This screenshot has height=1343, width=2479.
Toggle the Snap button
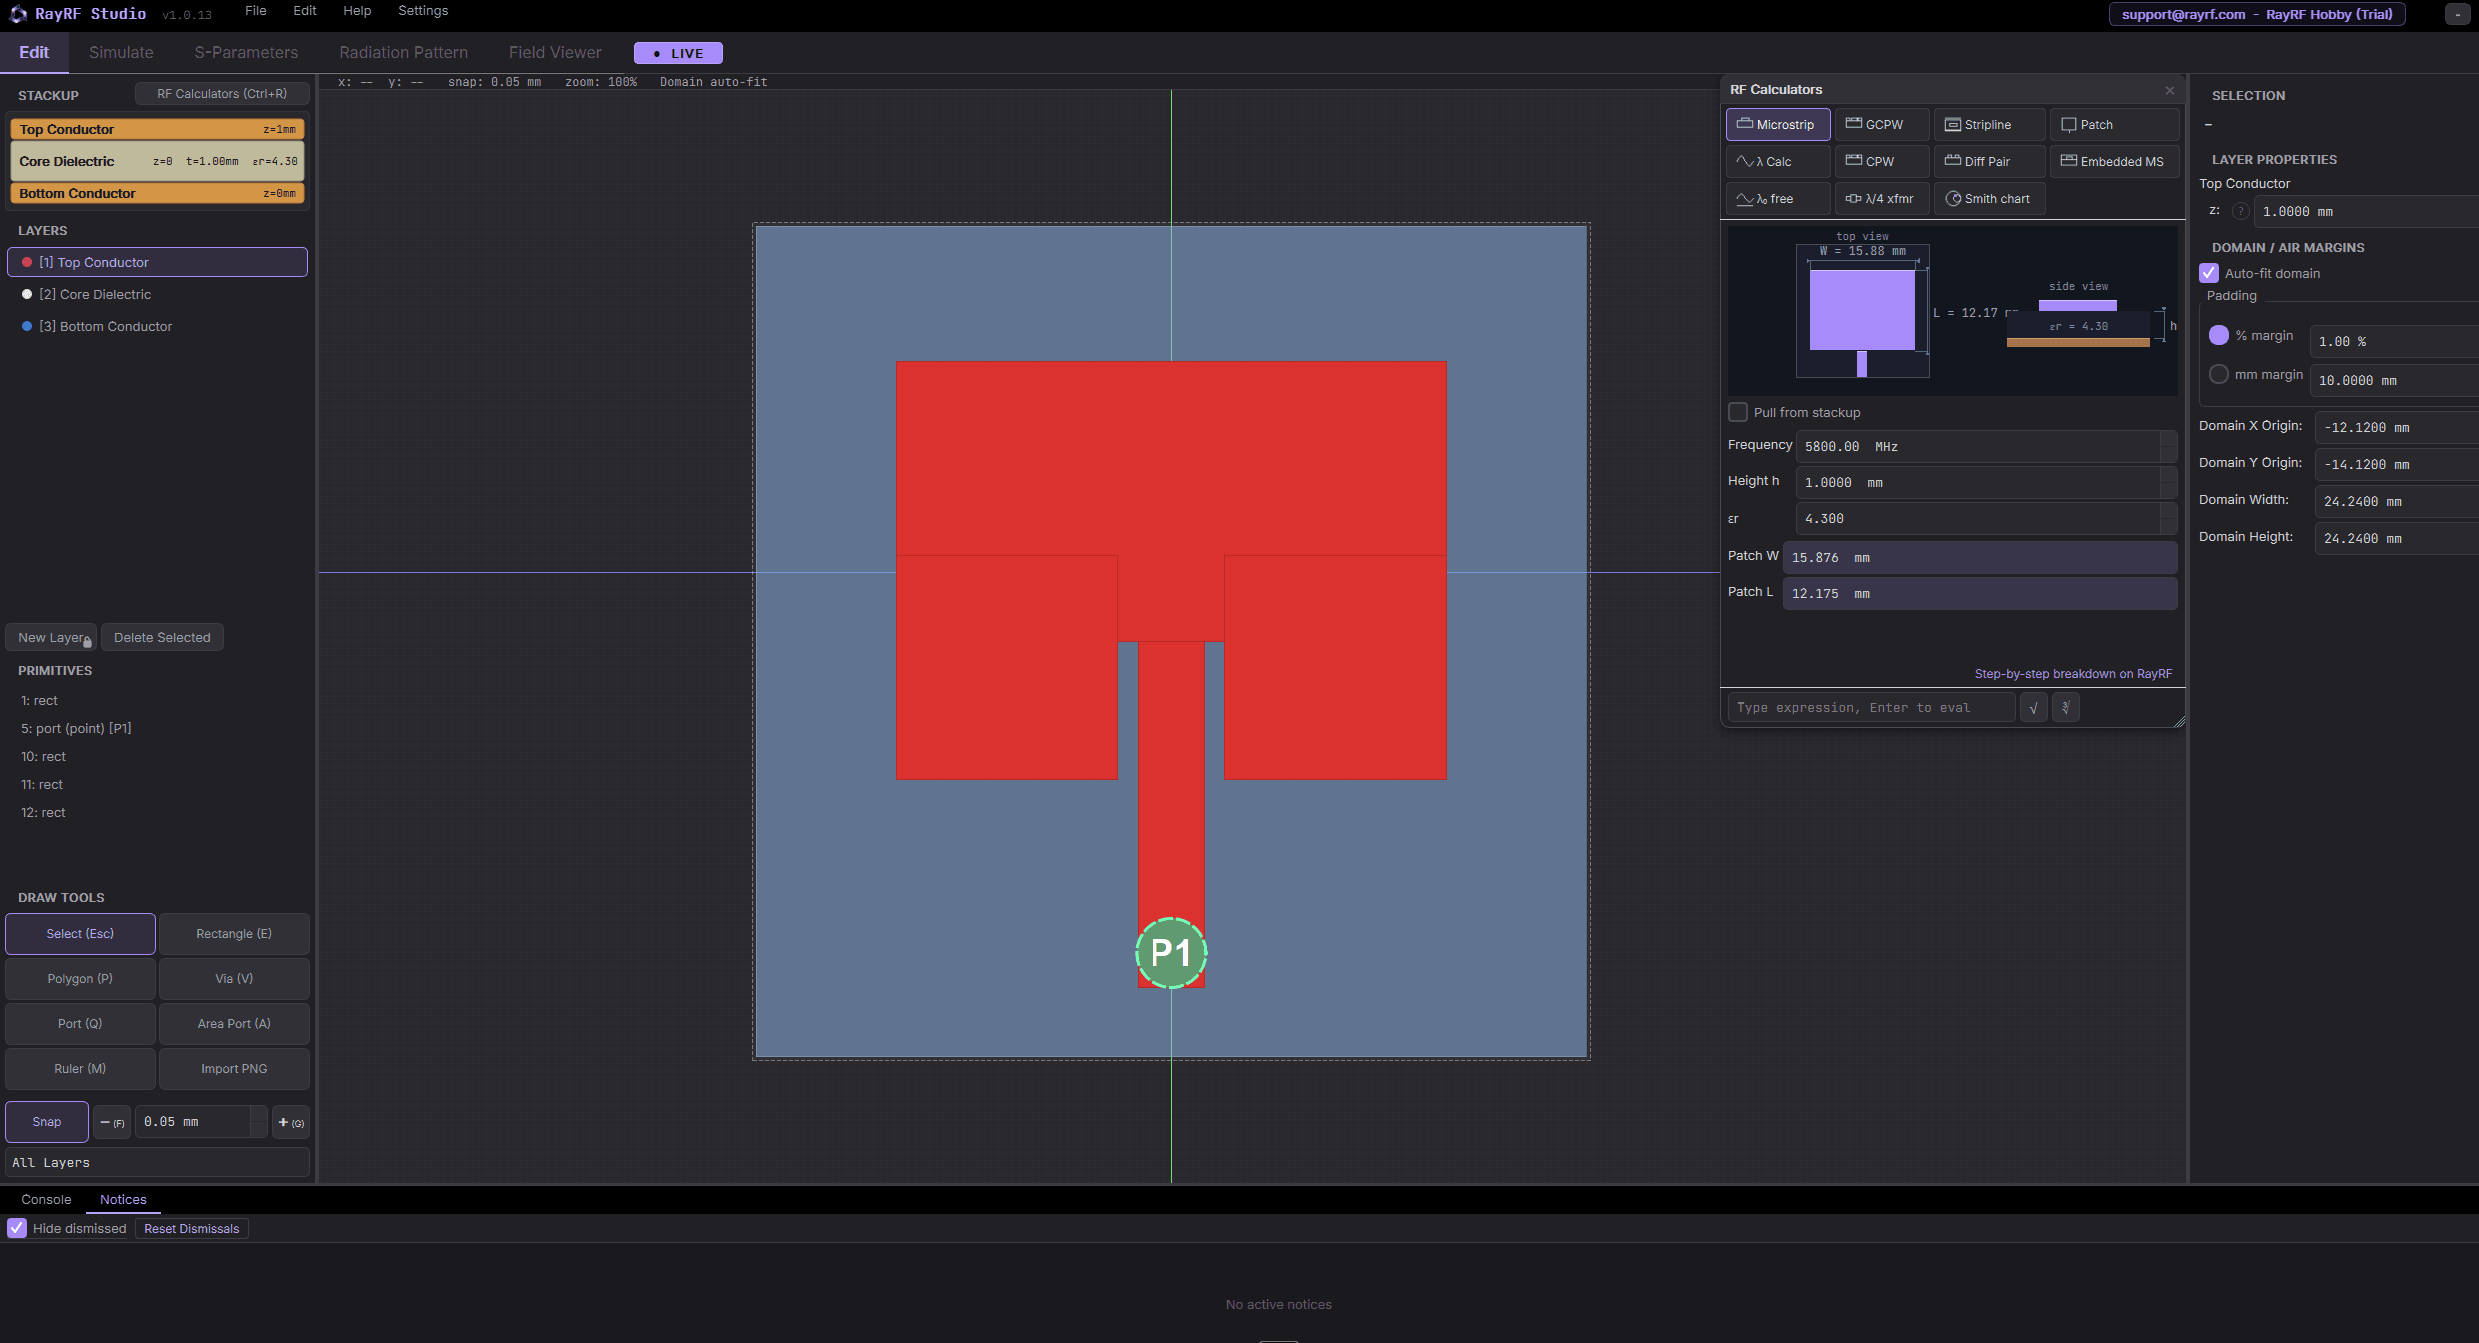[x=47, y=1122]
